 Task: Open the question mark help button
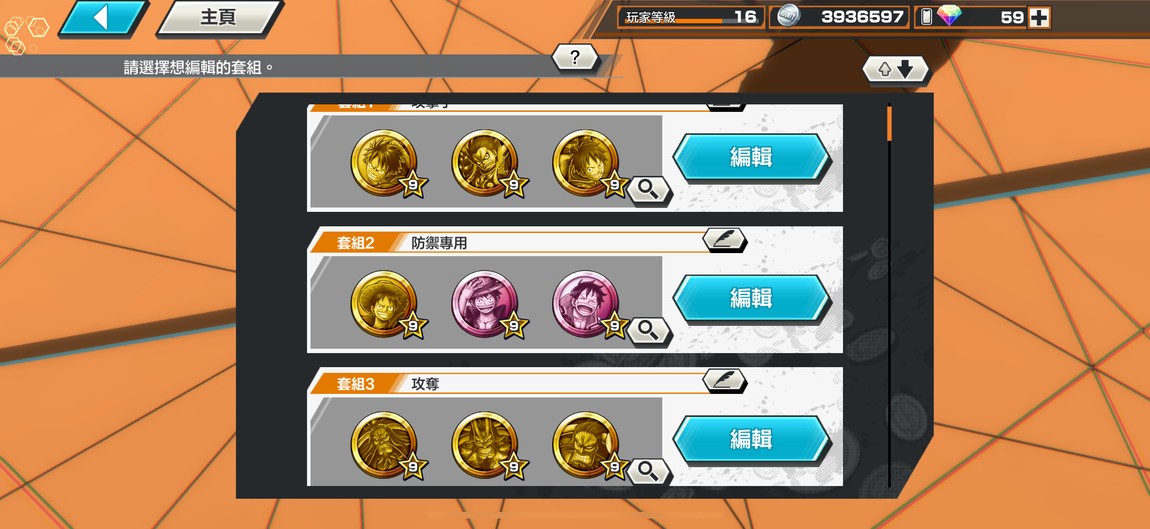point(574,58)
